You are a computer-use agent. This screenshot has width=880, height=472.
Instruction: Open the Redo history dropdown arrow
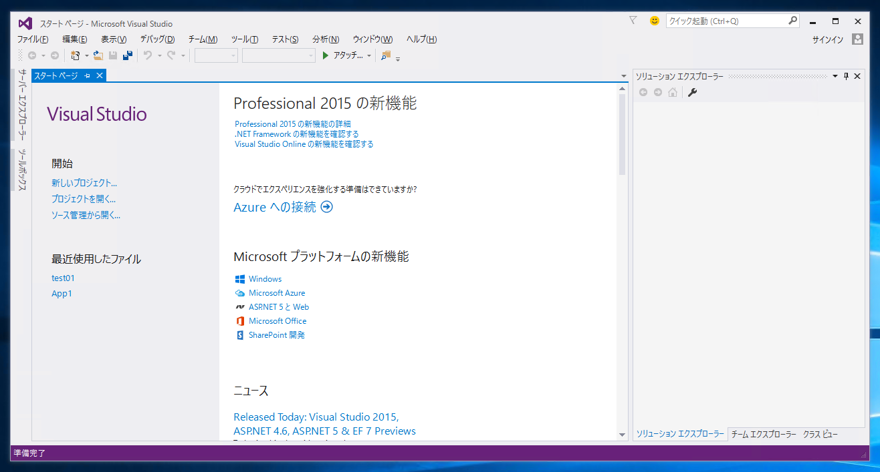coord(183,56)
